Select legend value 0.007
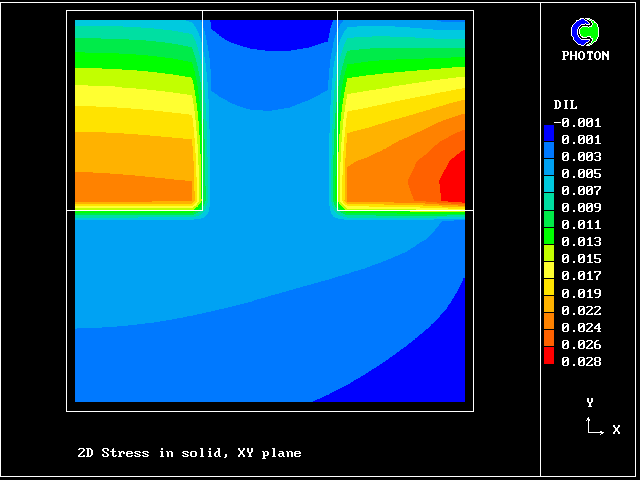The width and height of the screenshot is (640, 480). point(581,191)
